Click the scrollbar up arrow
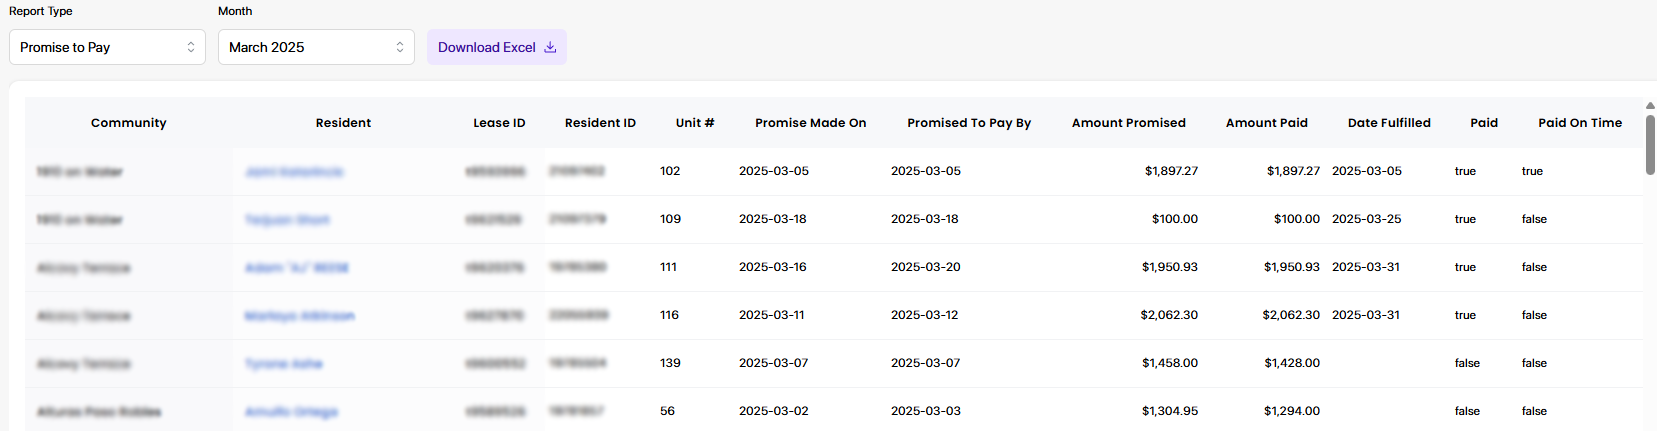Screen dimensions: 1657x431 tap(1650, 105)
